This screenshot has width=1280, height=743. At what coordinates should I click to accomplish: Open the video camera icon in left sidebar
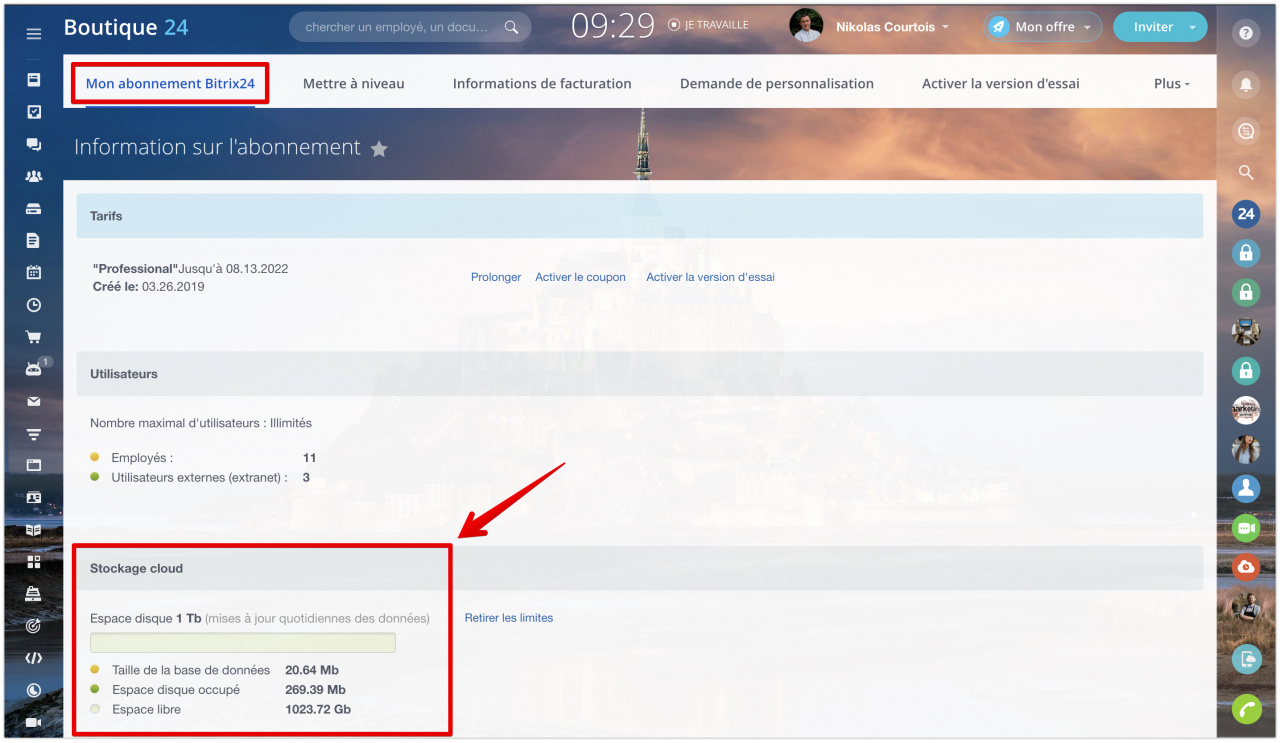click(x=33, y=722)
